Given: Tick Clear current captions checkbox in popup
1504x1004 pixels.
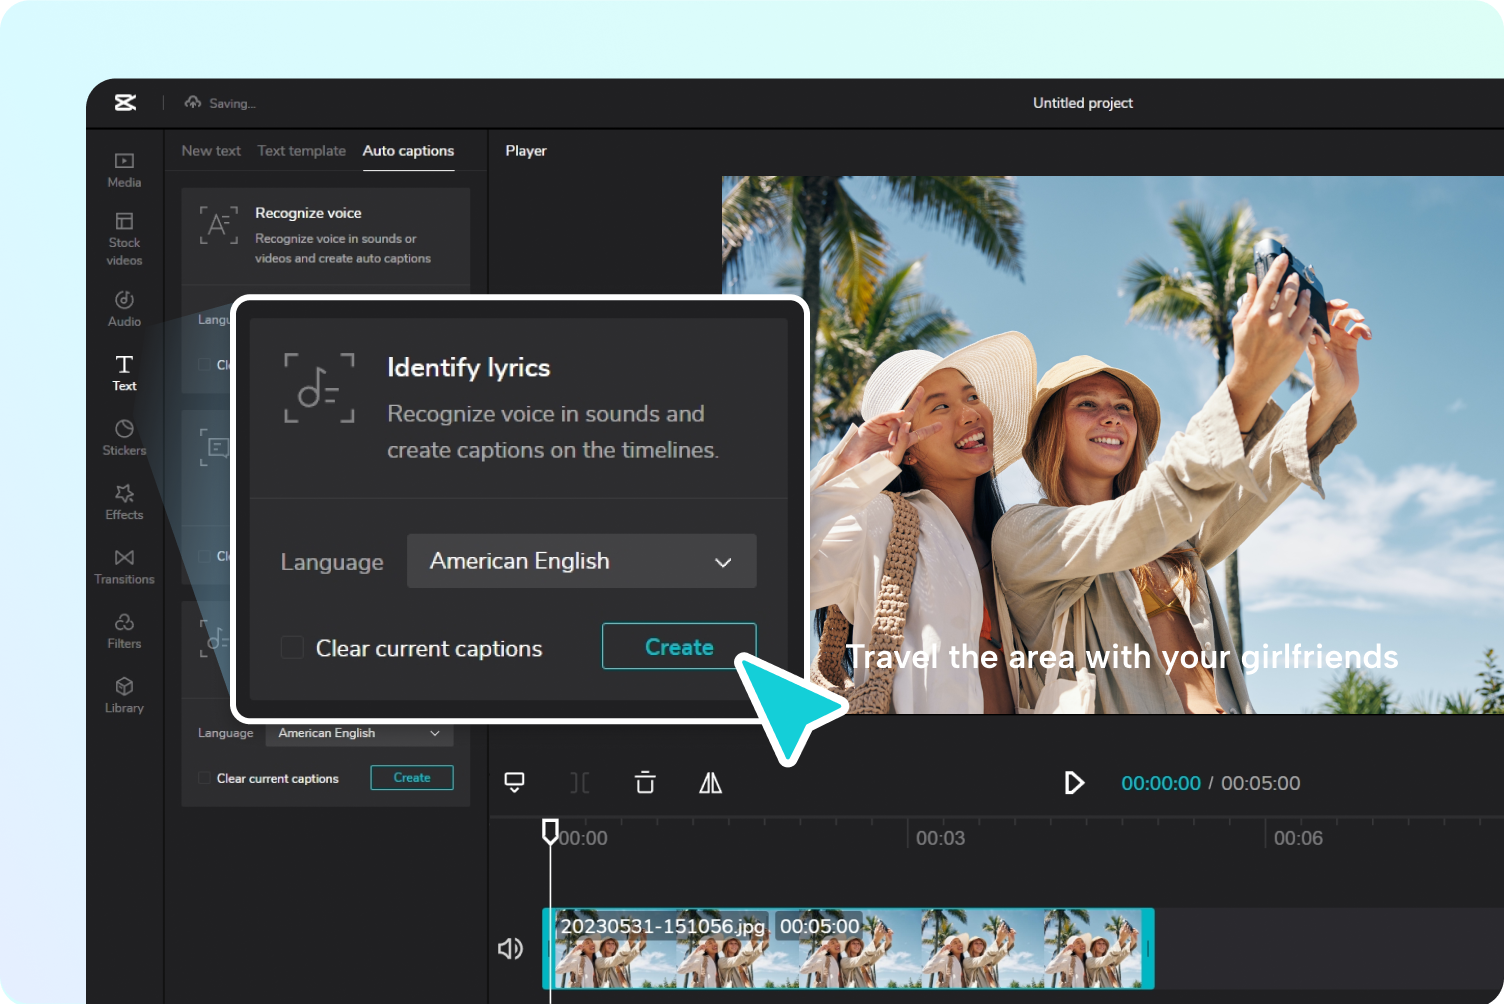Looking at the screenshot, I should [x=292, y=648].
